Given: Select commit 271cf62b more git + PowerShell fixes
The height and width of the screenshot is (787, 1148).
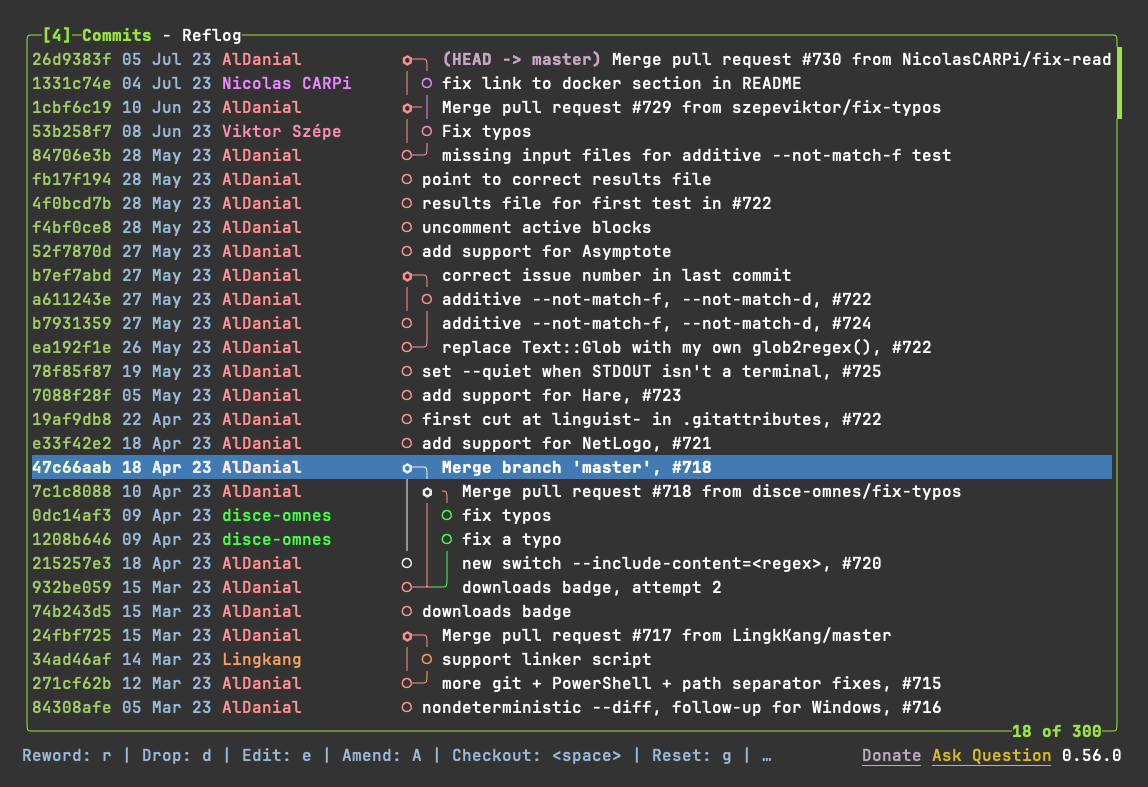Looking at the screenshot, I should tap(572, 684).
